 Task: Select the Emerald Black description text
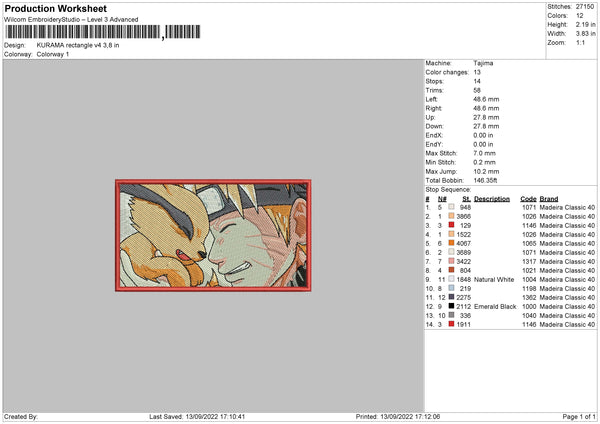point(495,307)
